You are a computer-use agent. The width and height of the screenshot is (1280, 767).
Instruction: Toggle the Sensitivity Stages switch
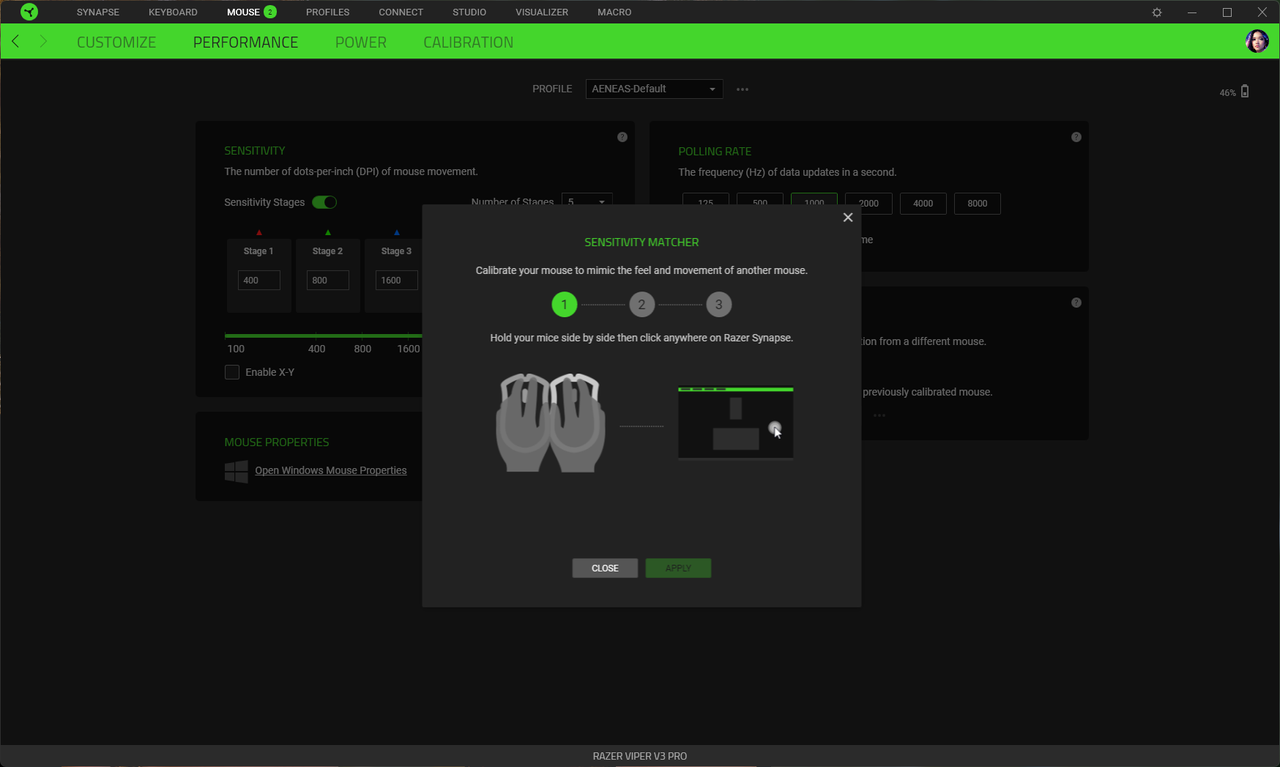[x=324, y=202]
